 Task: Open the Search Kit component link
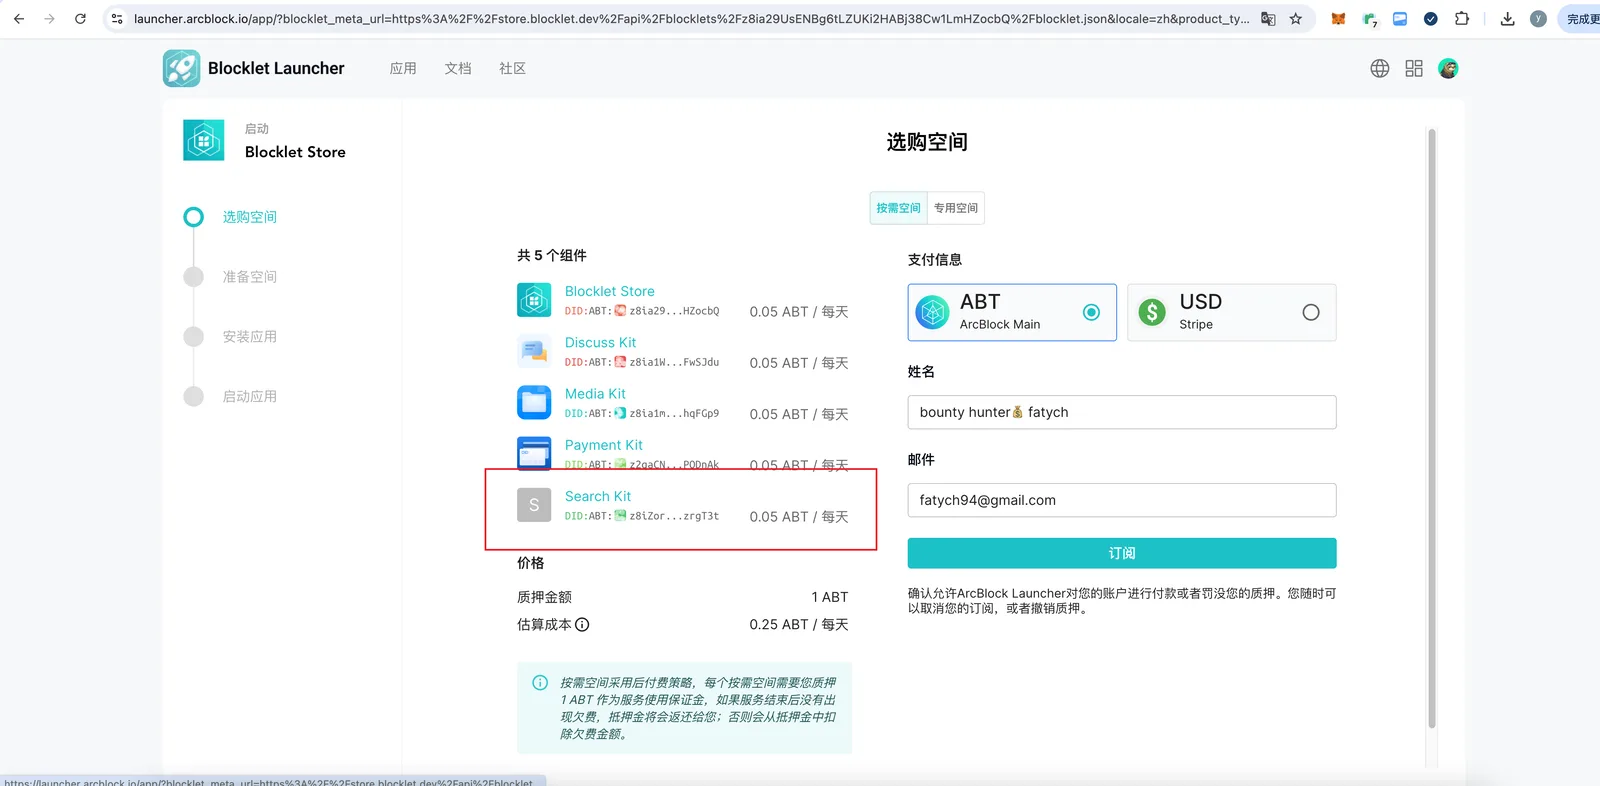click(x=598, y=496)
